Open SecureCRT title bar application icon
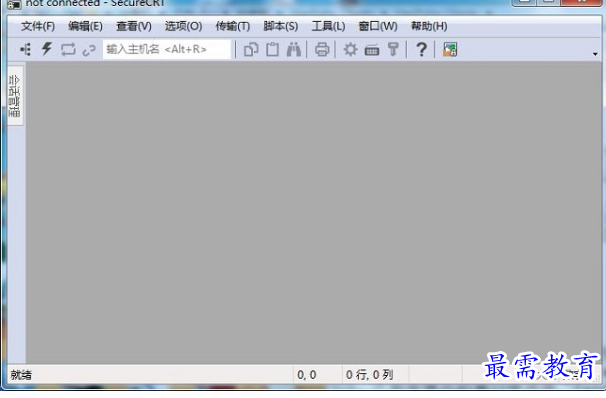 (14, 5)
